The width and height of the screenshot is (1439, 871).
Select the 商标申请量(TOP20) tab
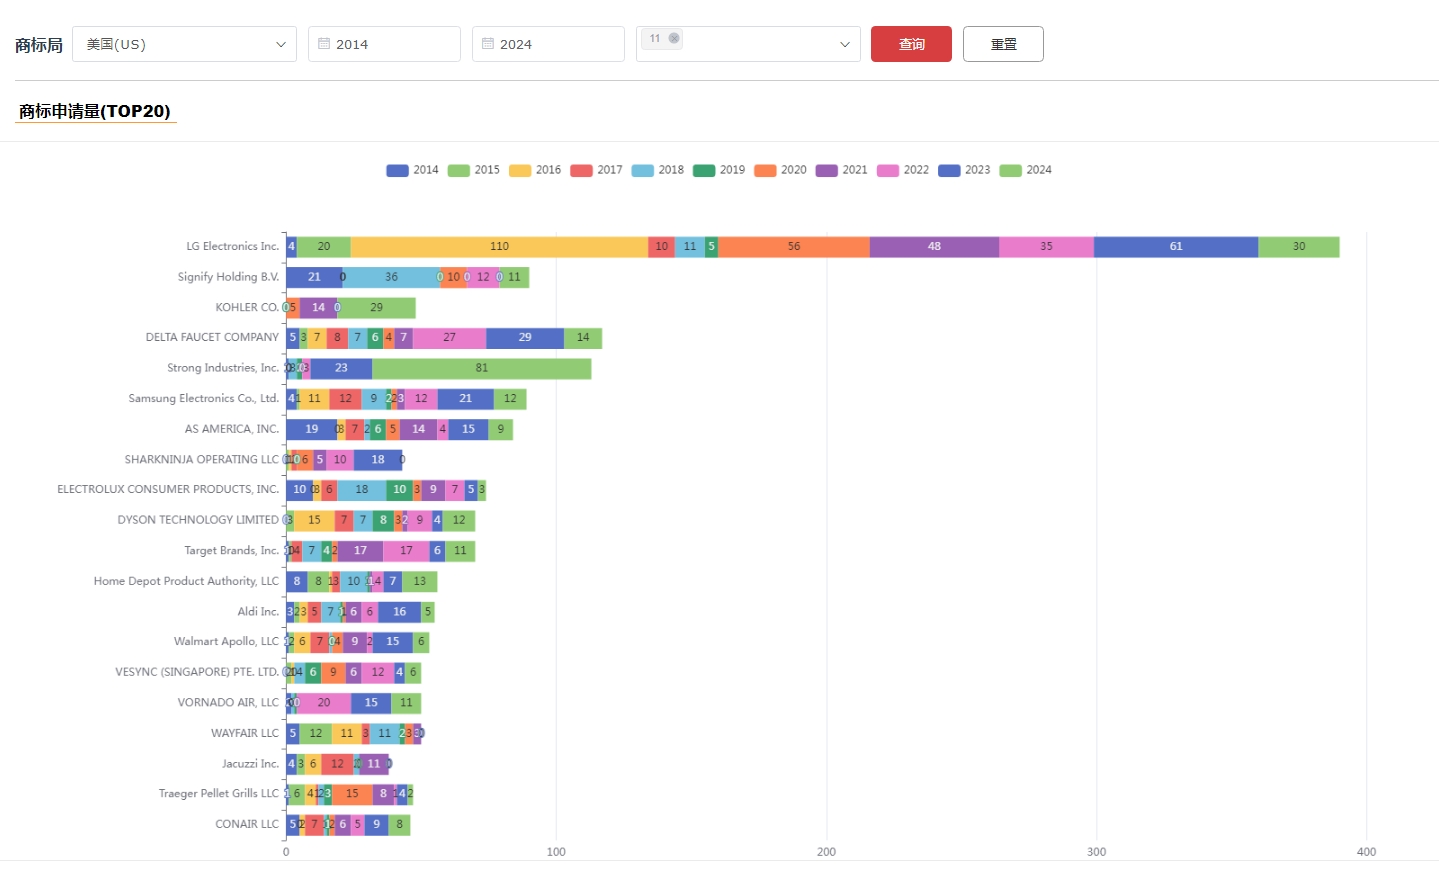click(95, 111)
